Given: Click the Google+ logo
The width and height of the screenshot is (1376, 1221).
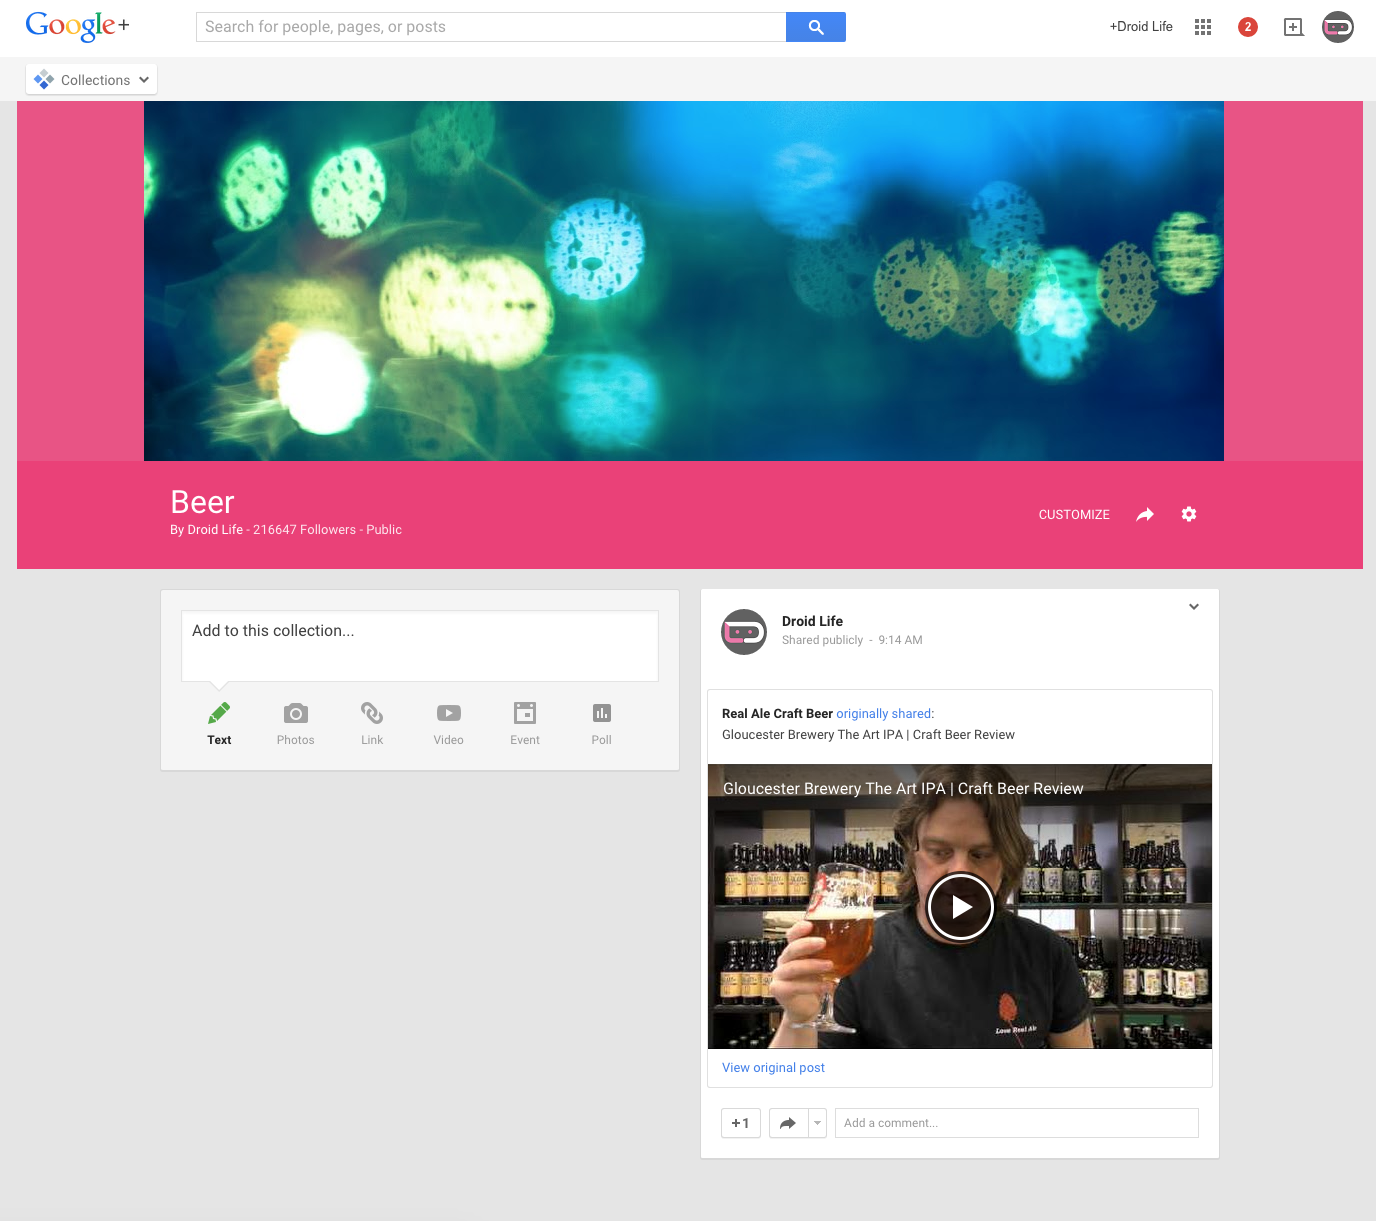Looking at the screenshot, I should (x=77, y=26).
